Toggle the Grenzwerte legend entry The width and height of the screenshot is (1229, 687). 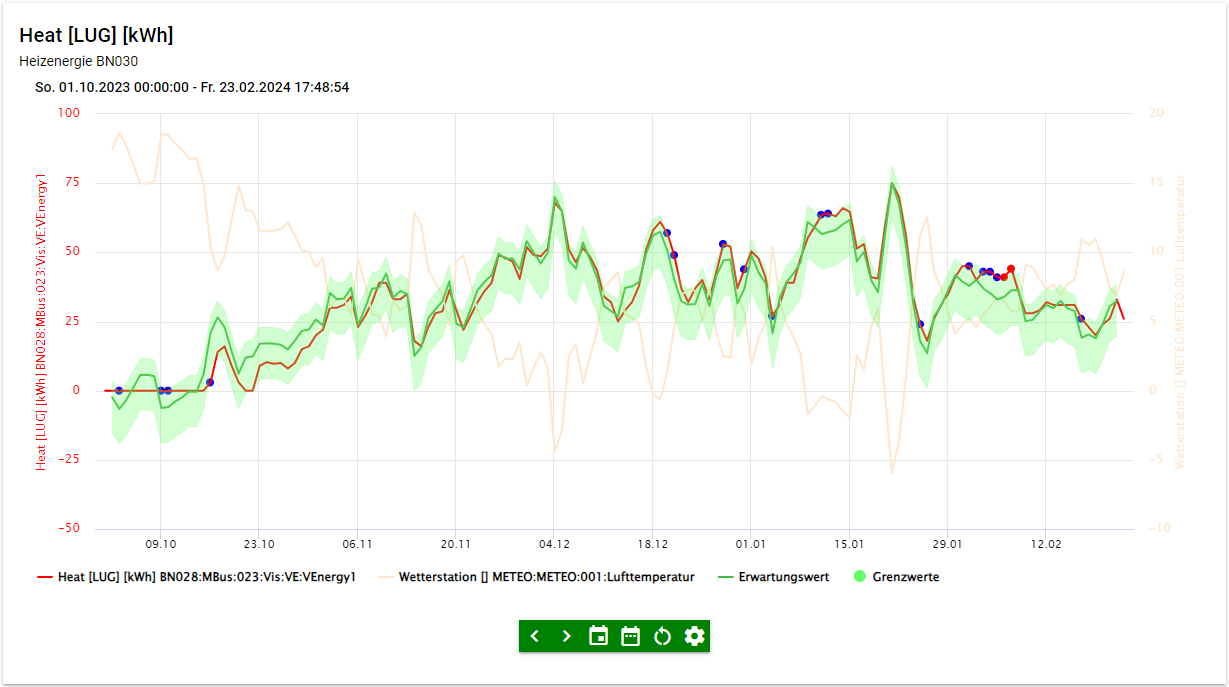[x=905, y=577]
